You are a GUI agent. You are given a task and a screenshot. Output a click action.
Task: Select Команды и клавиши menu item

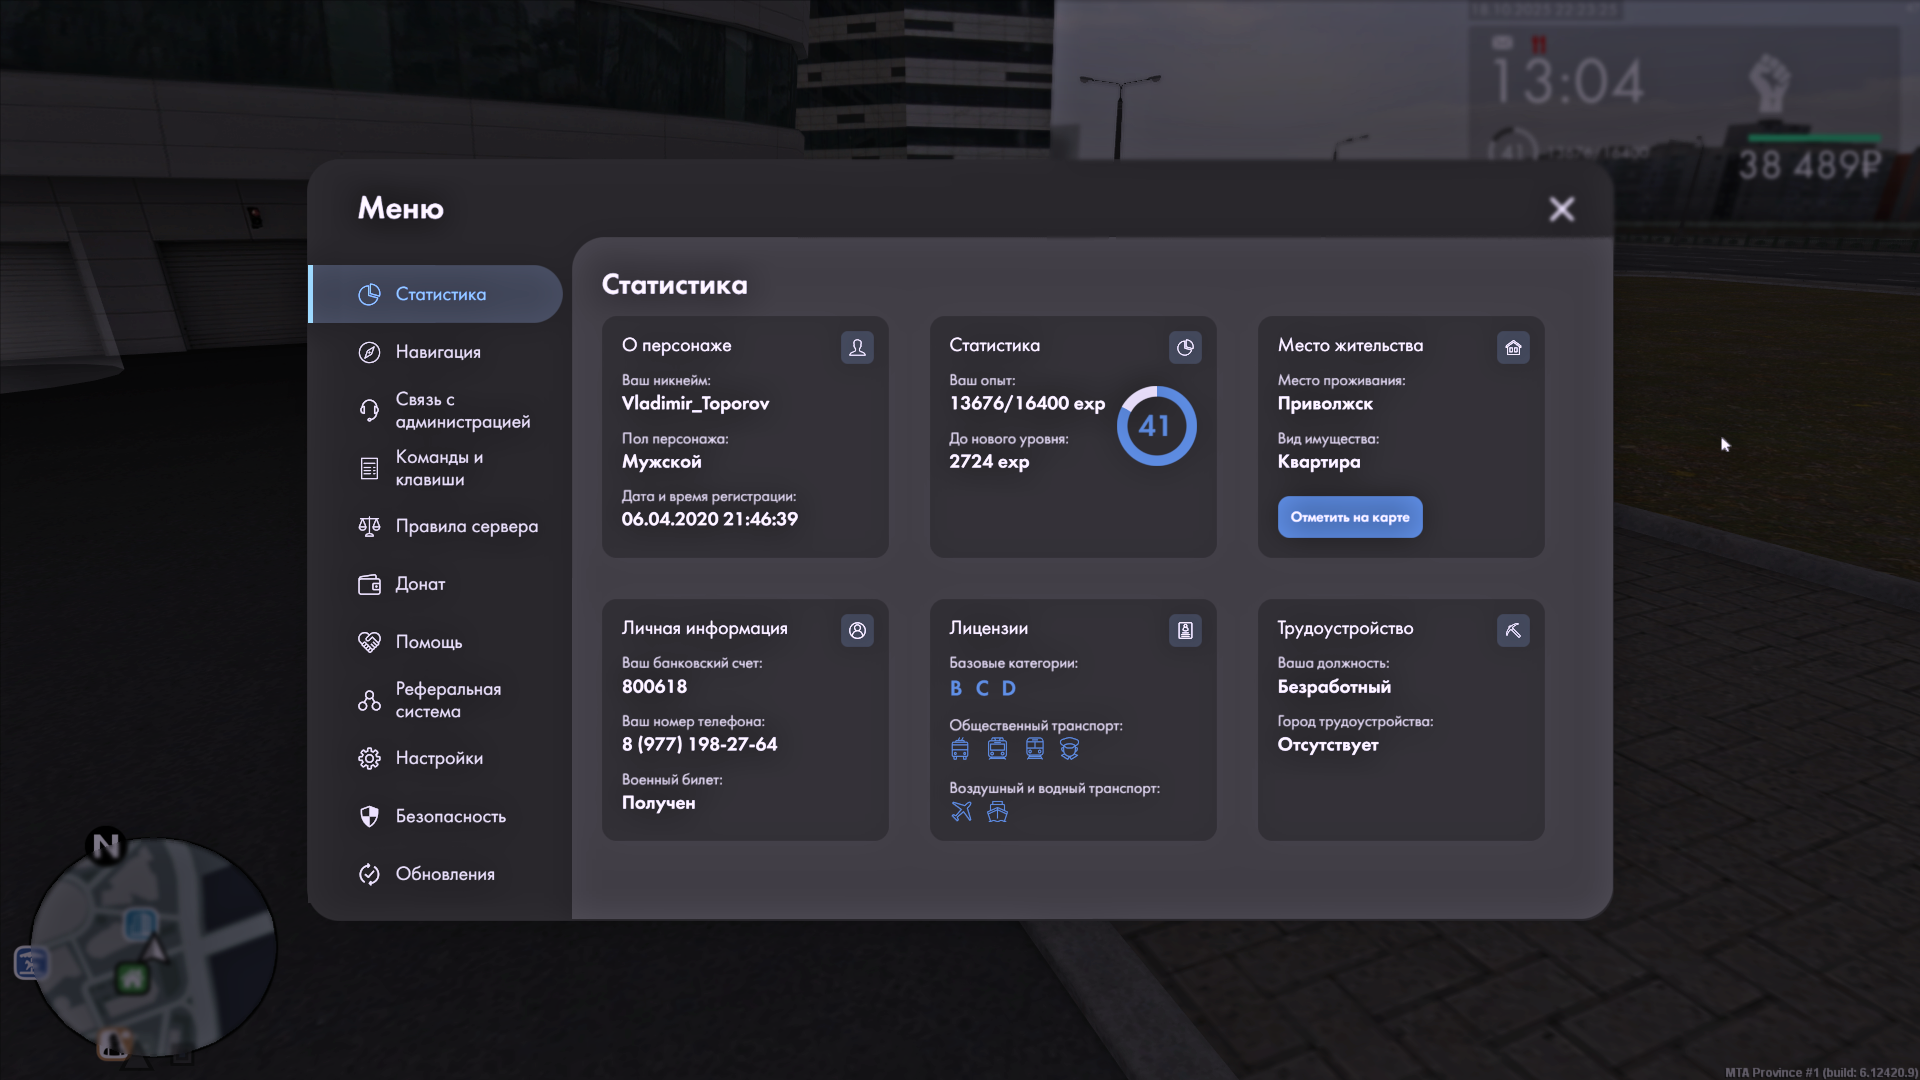click(x=438, y=468)
